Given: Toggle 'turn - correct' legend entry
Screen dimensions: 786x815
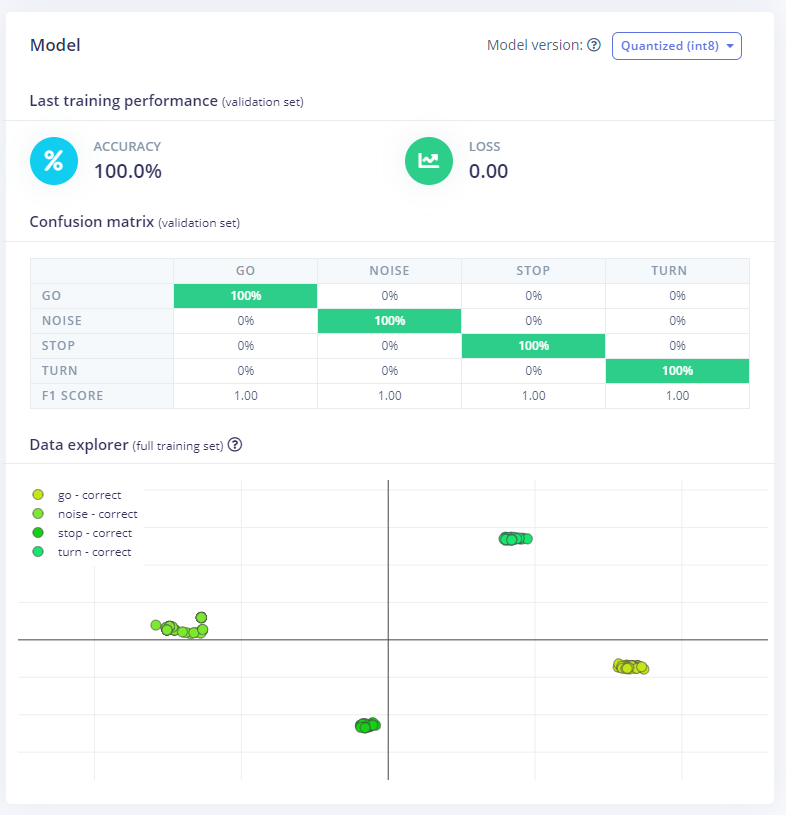Looking at the screenshot, I should coord(82,552).
